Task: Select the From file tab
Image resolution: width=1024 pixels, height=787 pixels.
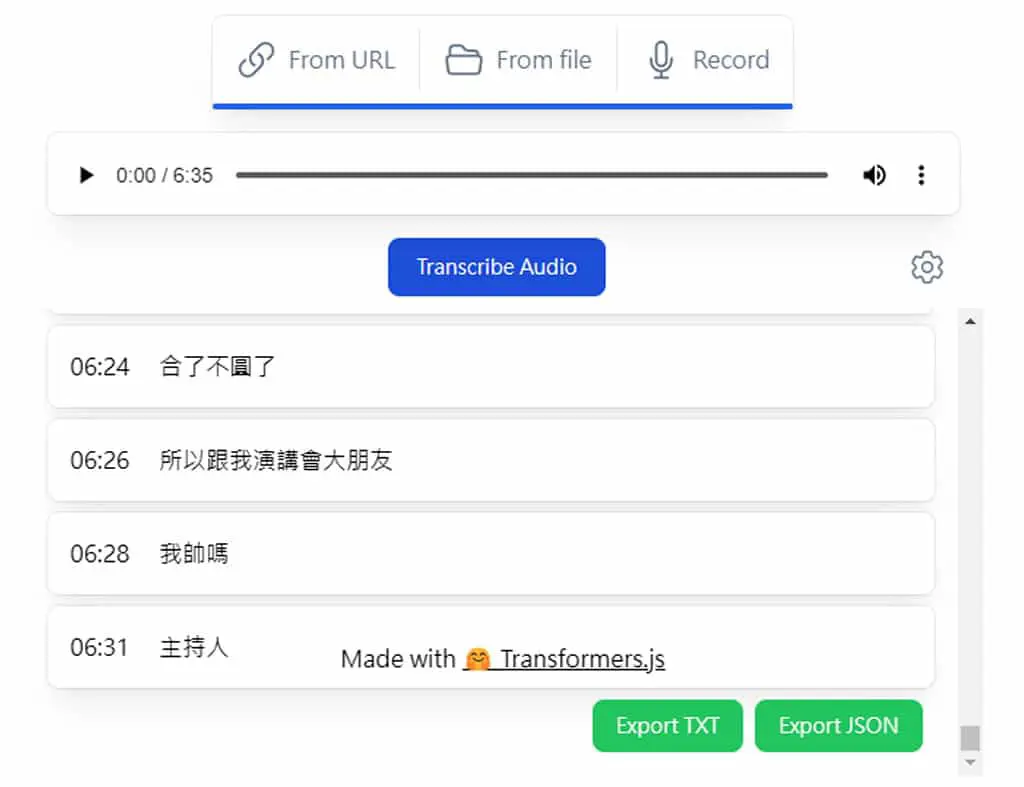Action: pos(519,60)
